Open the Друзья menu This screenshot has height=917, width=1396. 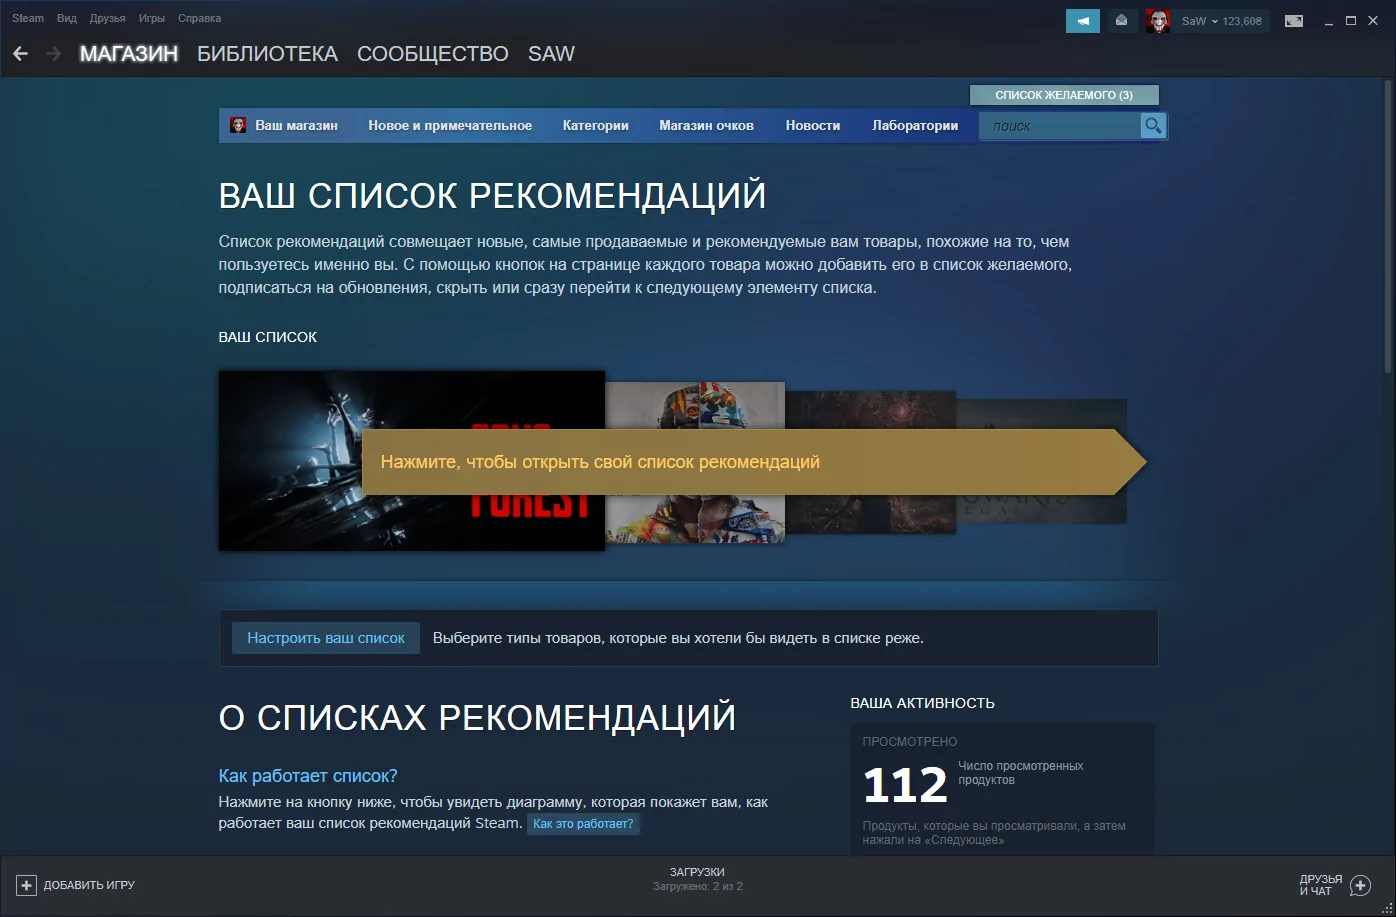[x=107, y=18]
